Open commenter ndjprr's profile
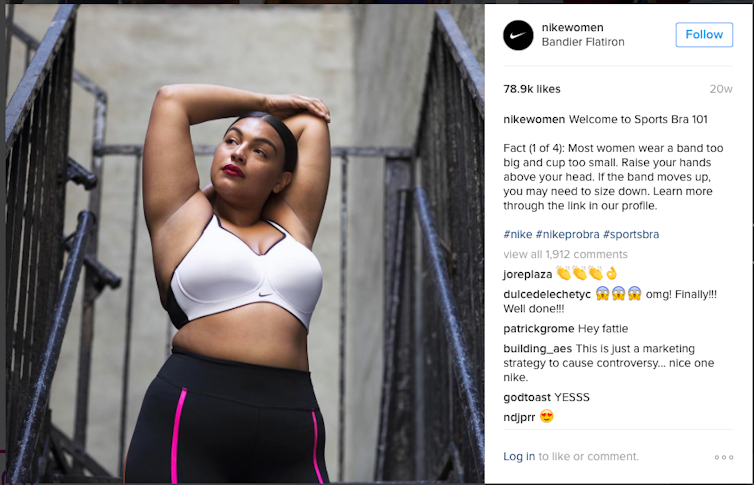754x485 pixels. pyautogui.click(x=519, y=417)
